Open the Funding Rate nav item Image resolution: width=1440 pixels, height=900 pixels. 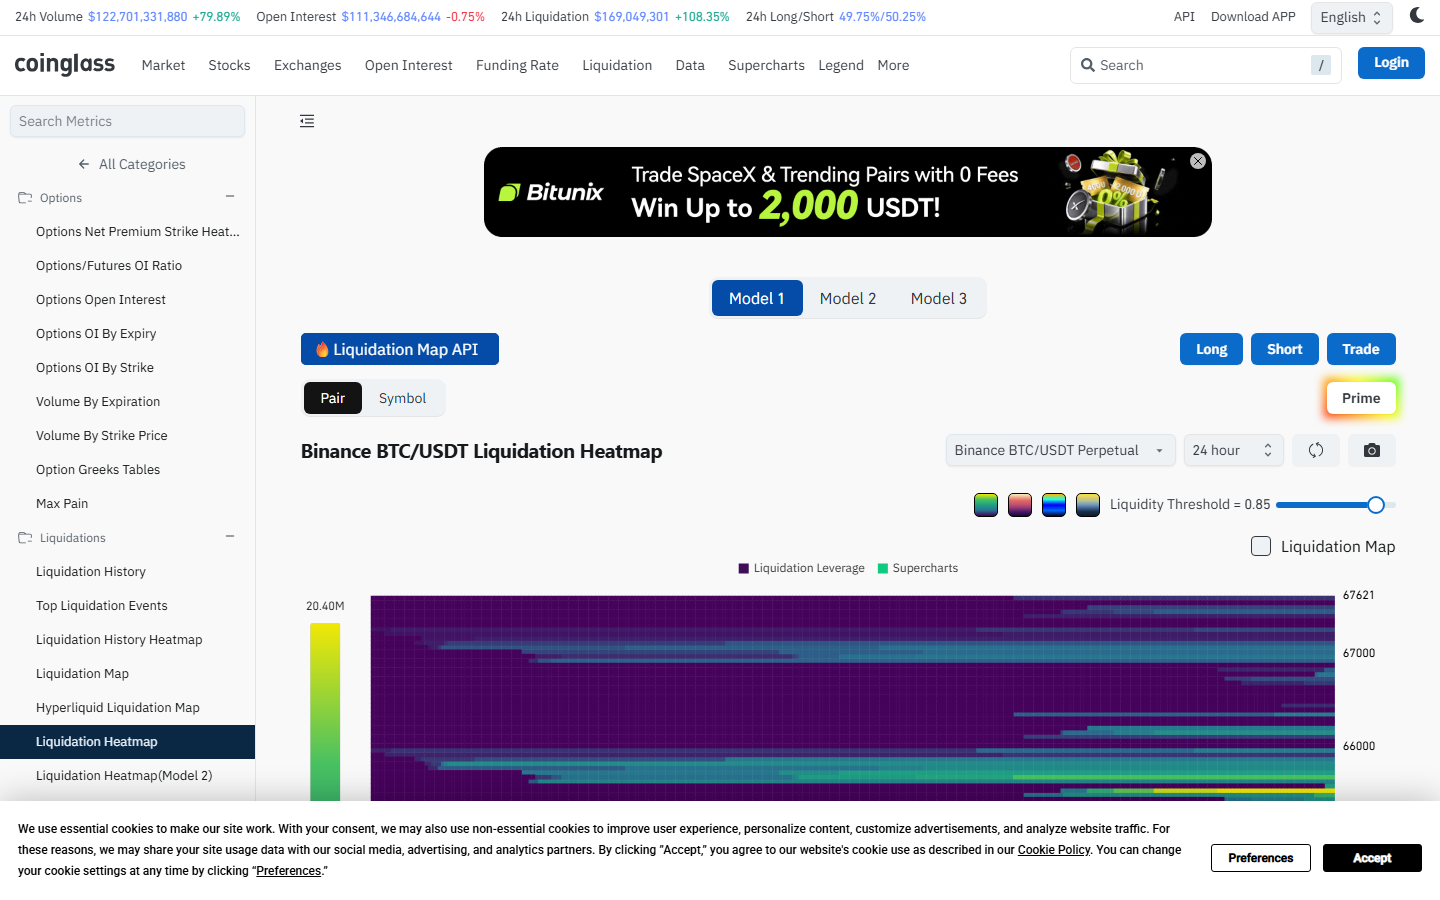coord(517,65)
